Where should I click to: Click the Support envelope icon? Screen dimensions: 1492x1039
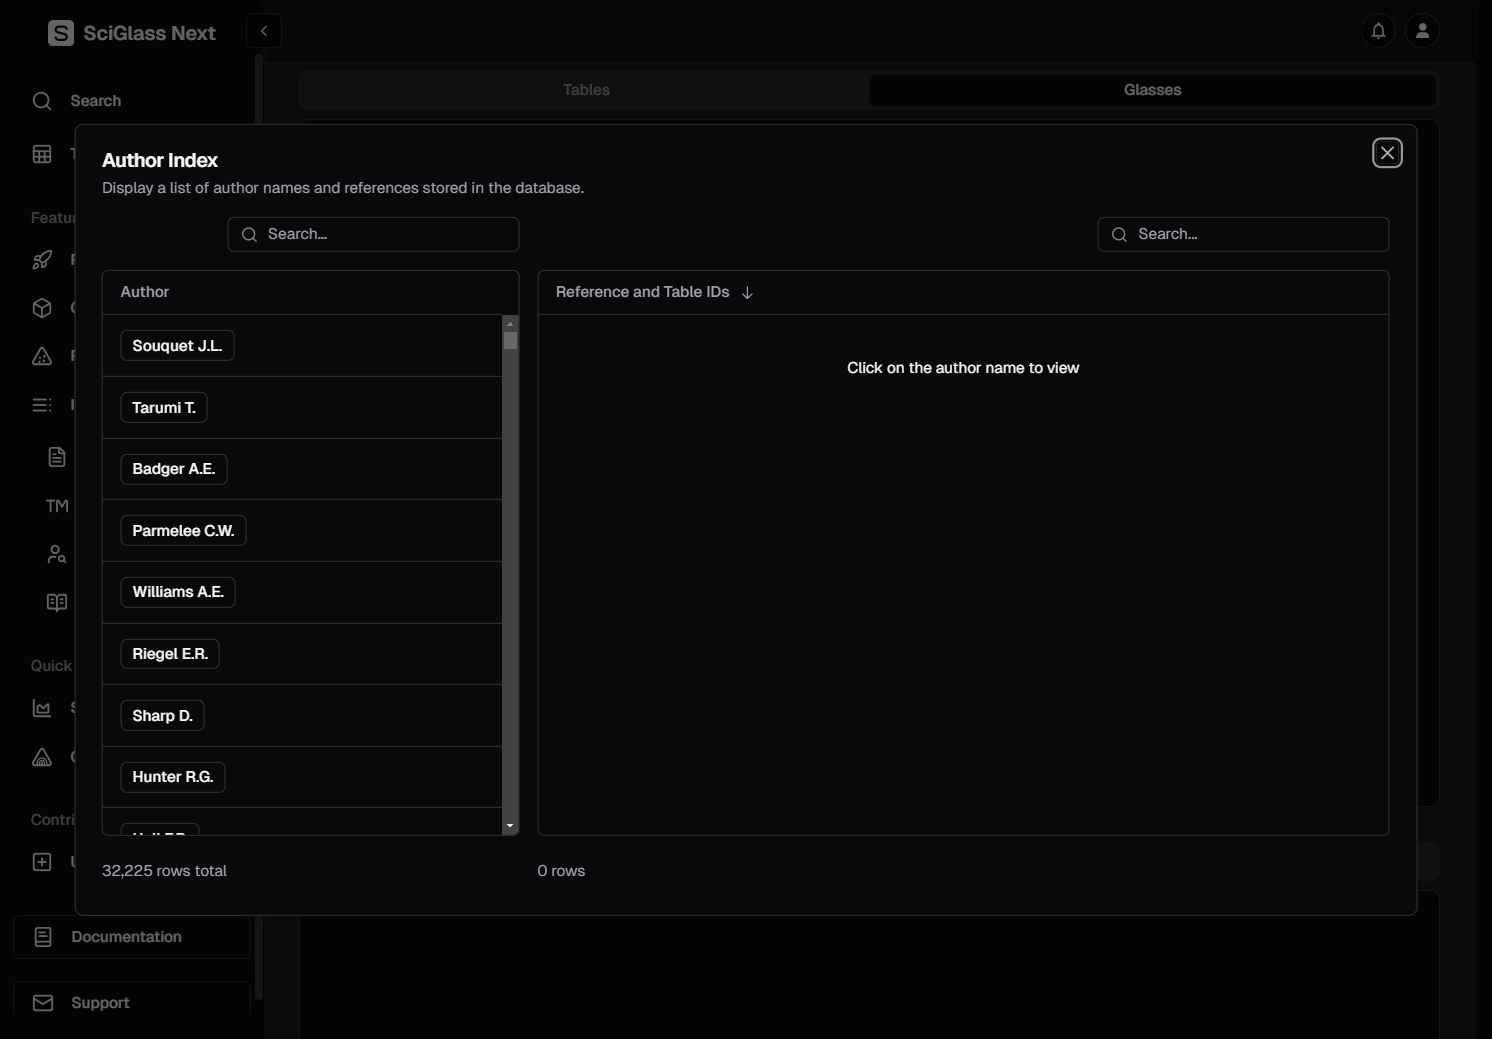pos(43,1003)
